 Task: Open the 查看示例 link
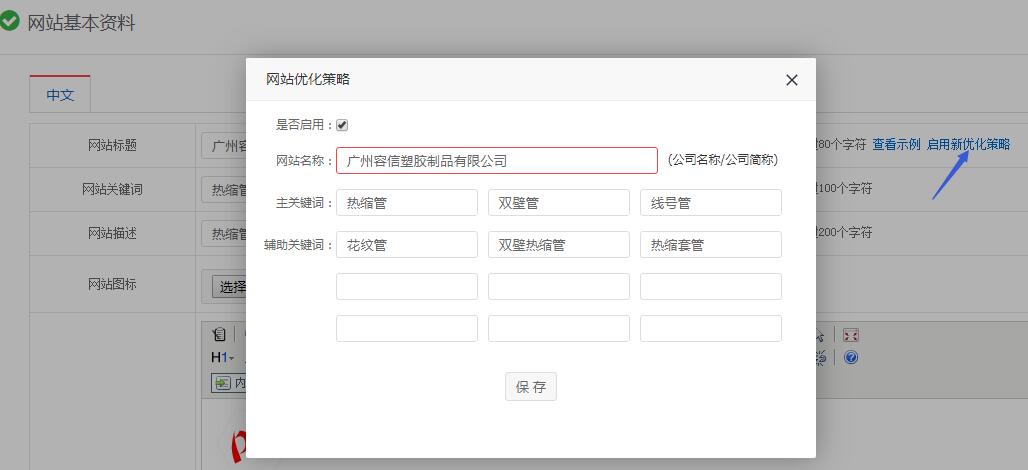point(896,145)
